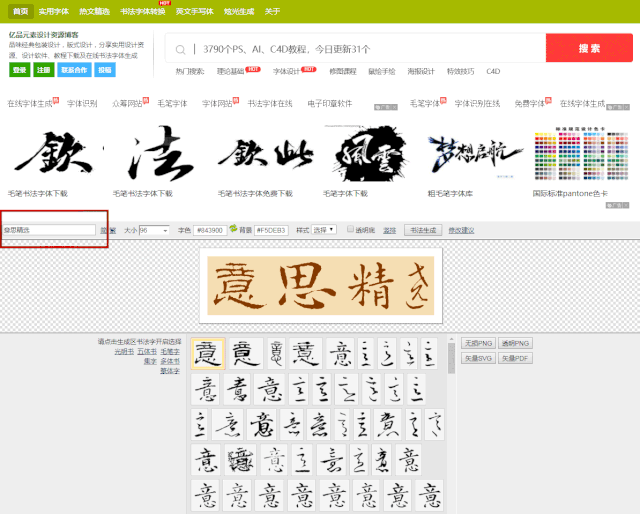Click the 字色 hex color field

point(208,230)
